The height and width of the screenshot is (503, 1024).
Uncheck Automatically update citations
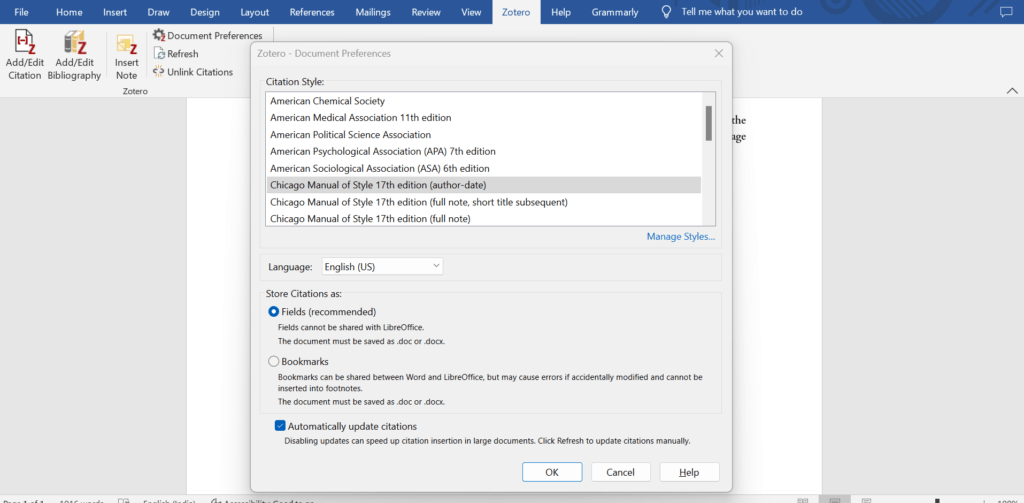pos(280,426)
